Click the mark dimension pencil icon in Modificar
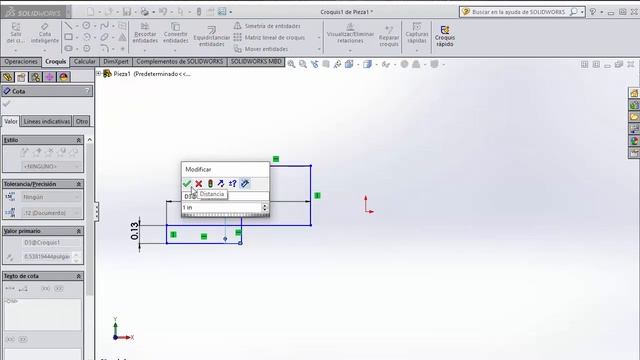The height and width of the screenshot is (360, 640). pyautogui.click(x=244, y=184)
